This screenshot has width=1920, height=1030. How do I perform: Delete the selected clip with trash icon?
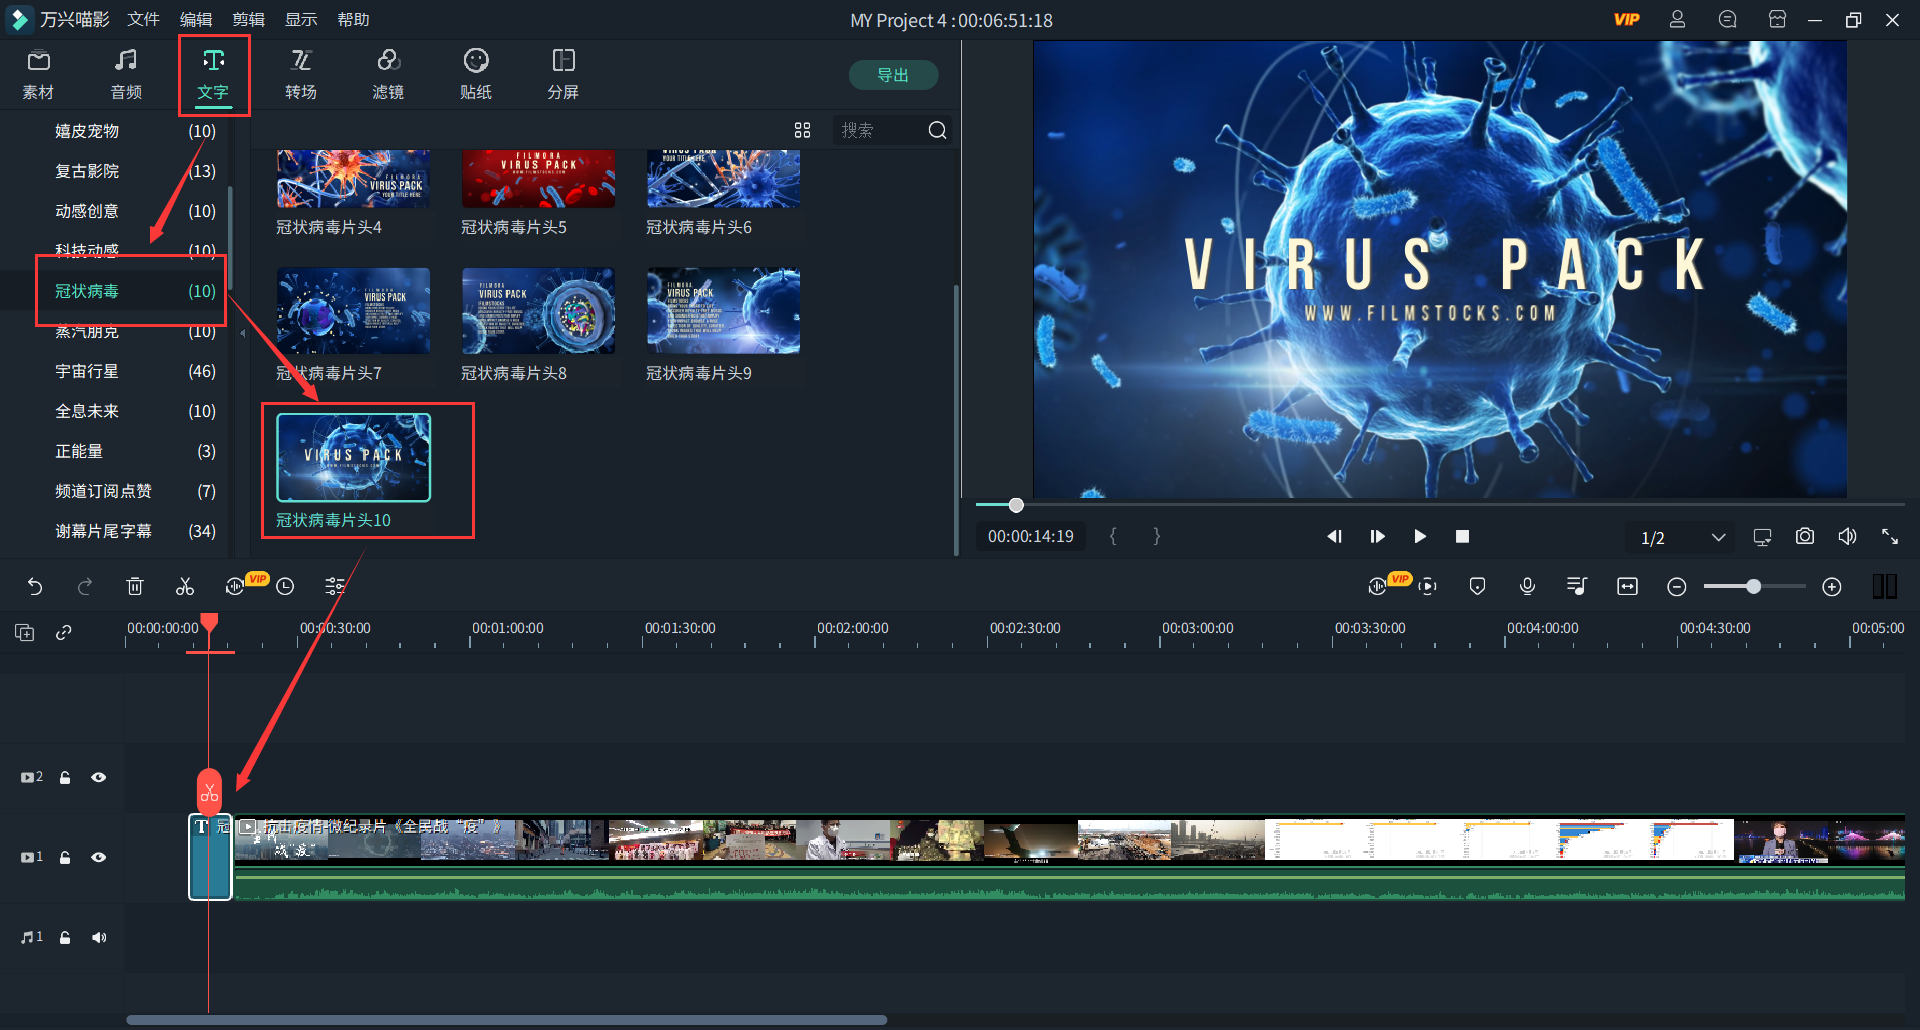135,586
